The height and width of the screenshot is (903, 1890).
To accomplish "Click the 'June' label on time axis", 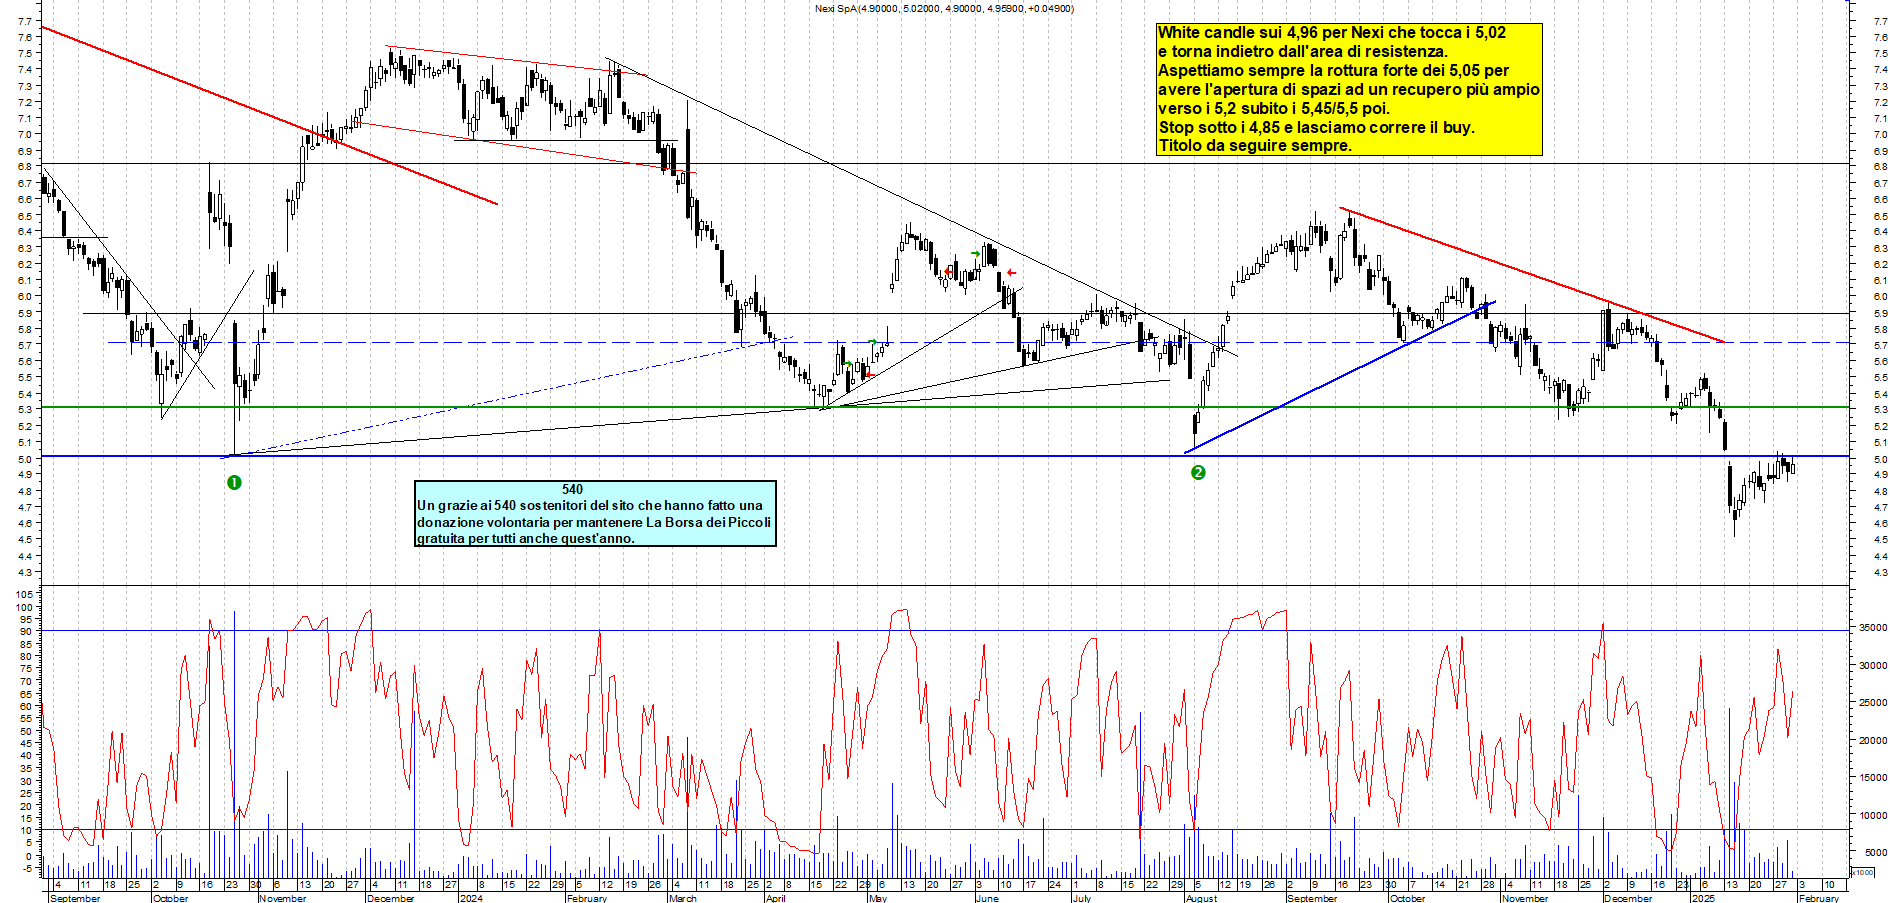I will click(987, 898).
